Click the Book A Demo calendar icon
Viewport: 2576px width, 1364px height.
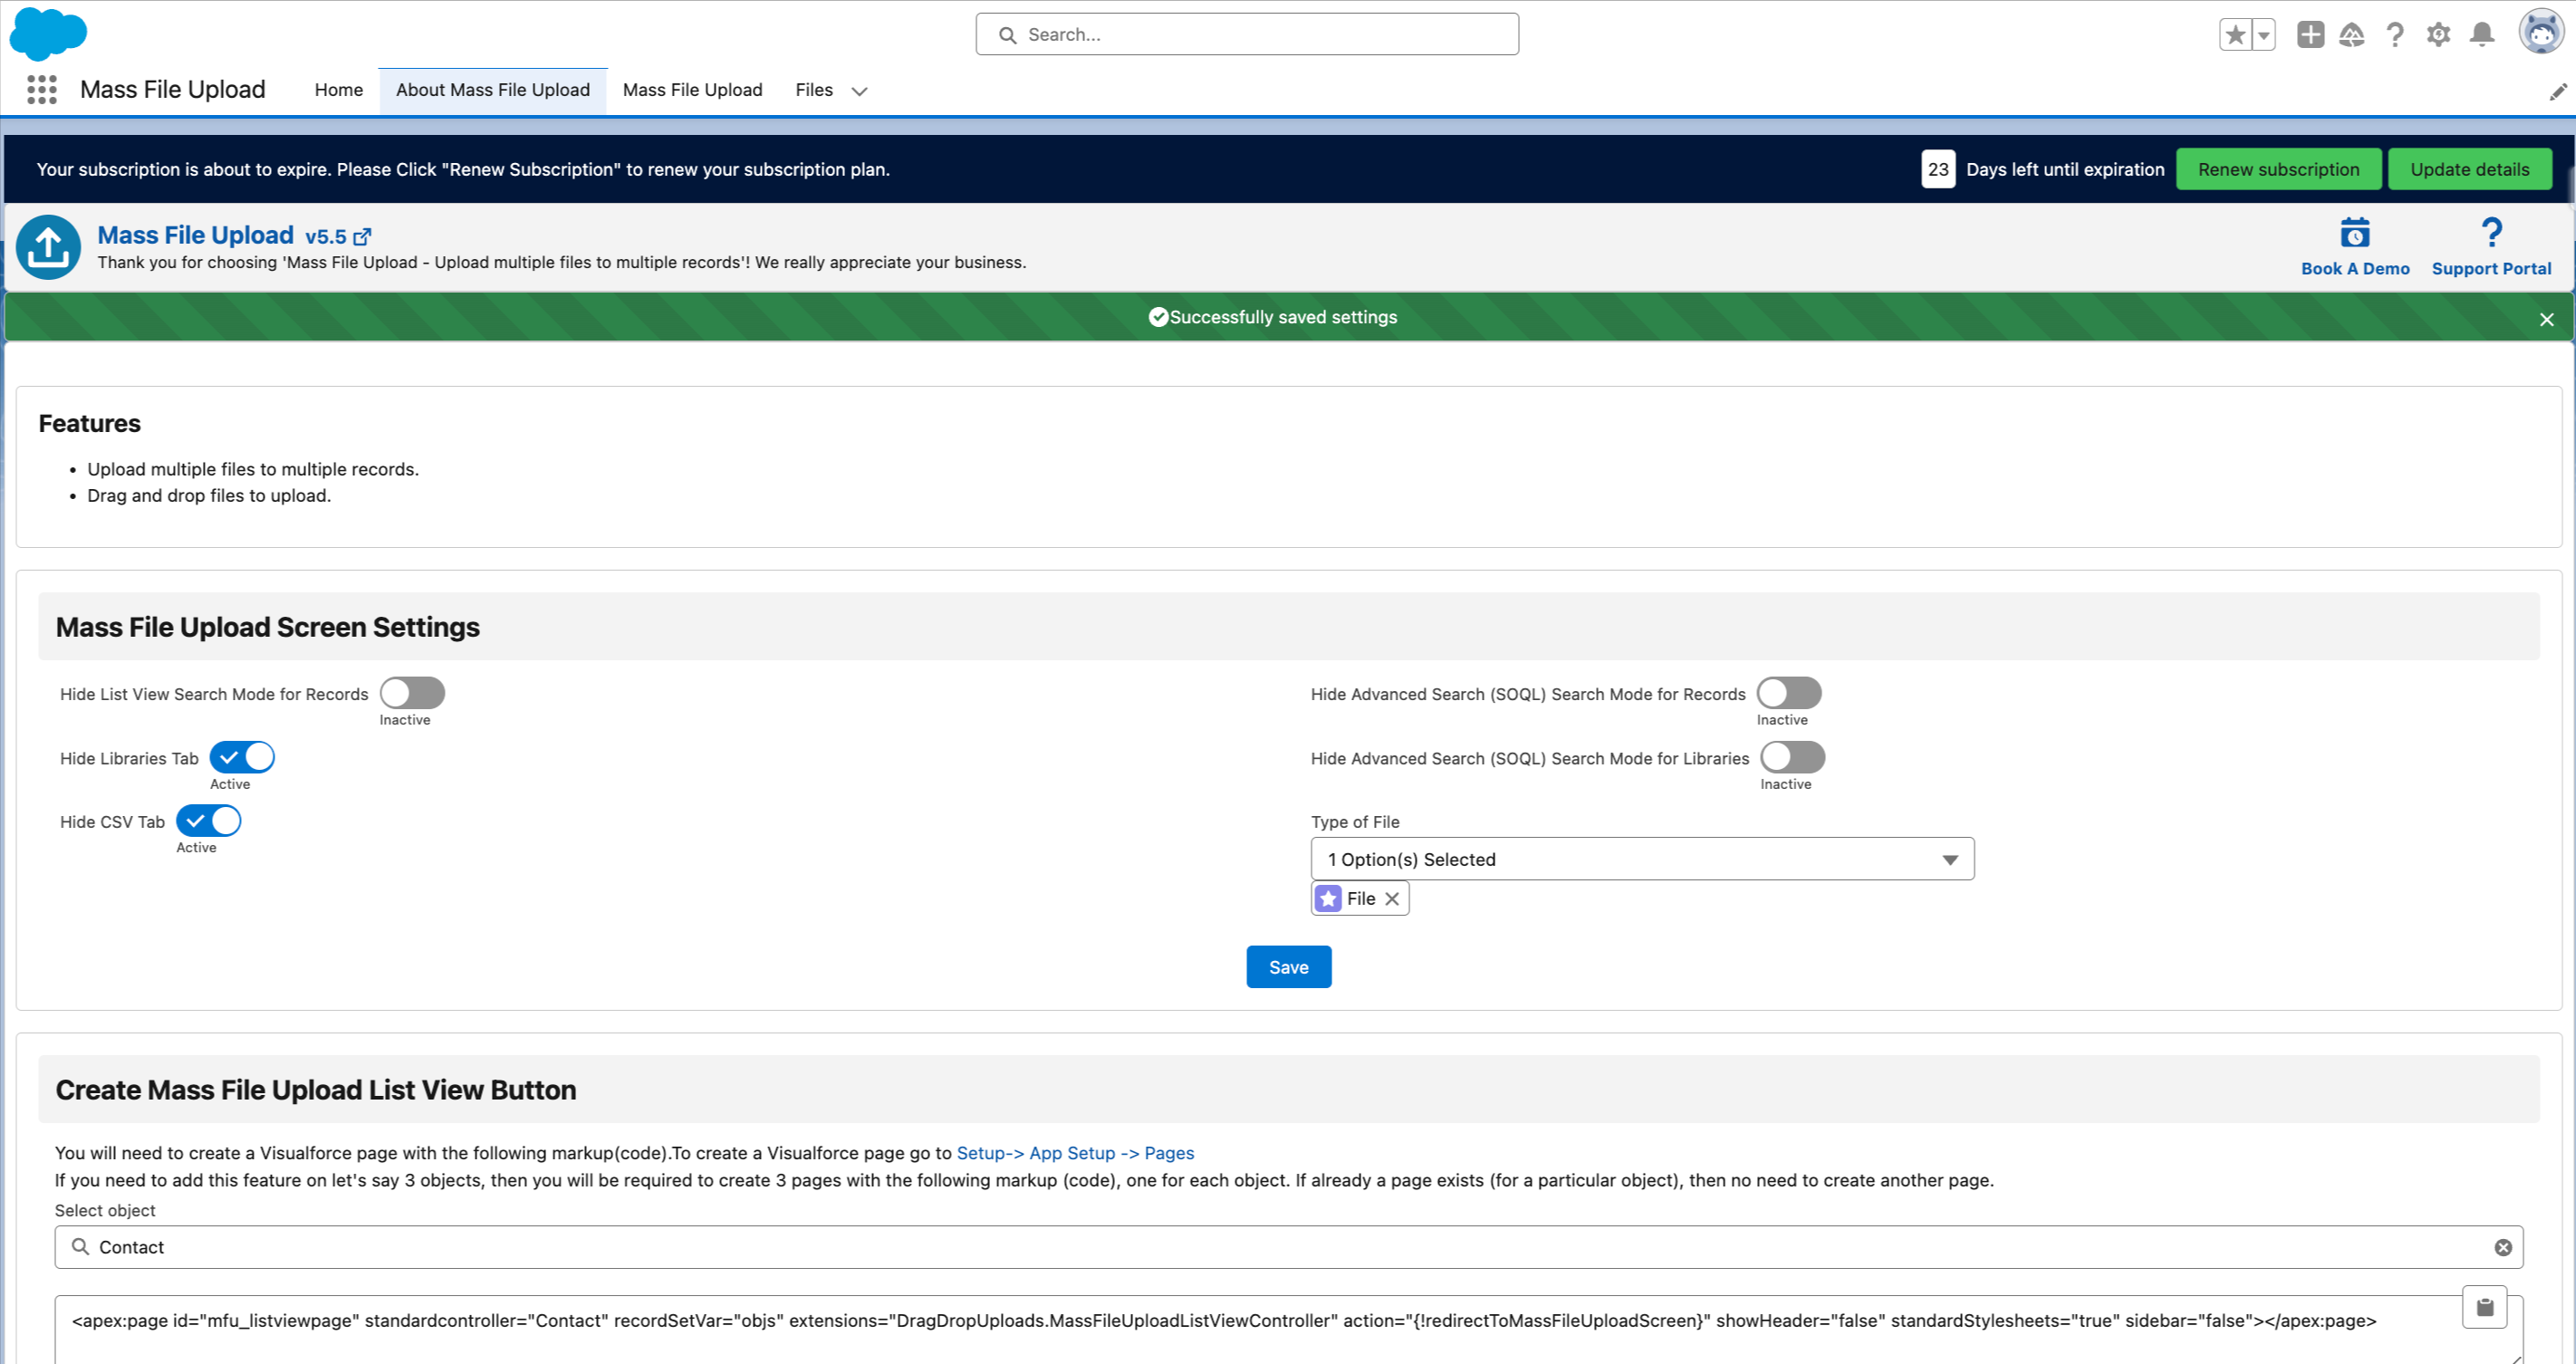(x=2354, y=234)
